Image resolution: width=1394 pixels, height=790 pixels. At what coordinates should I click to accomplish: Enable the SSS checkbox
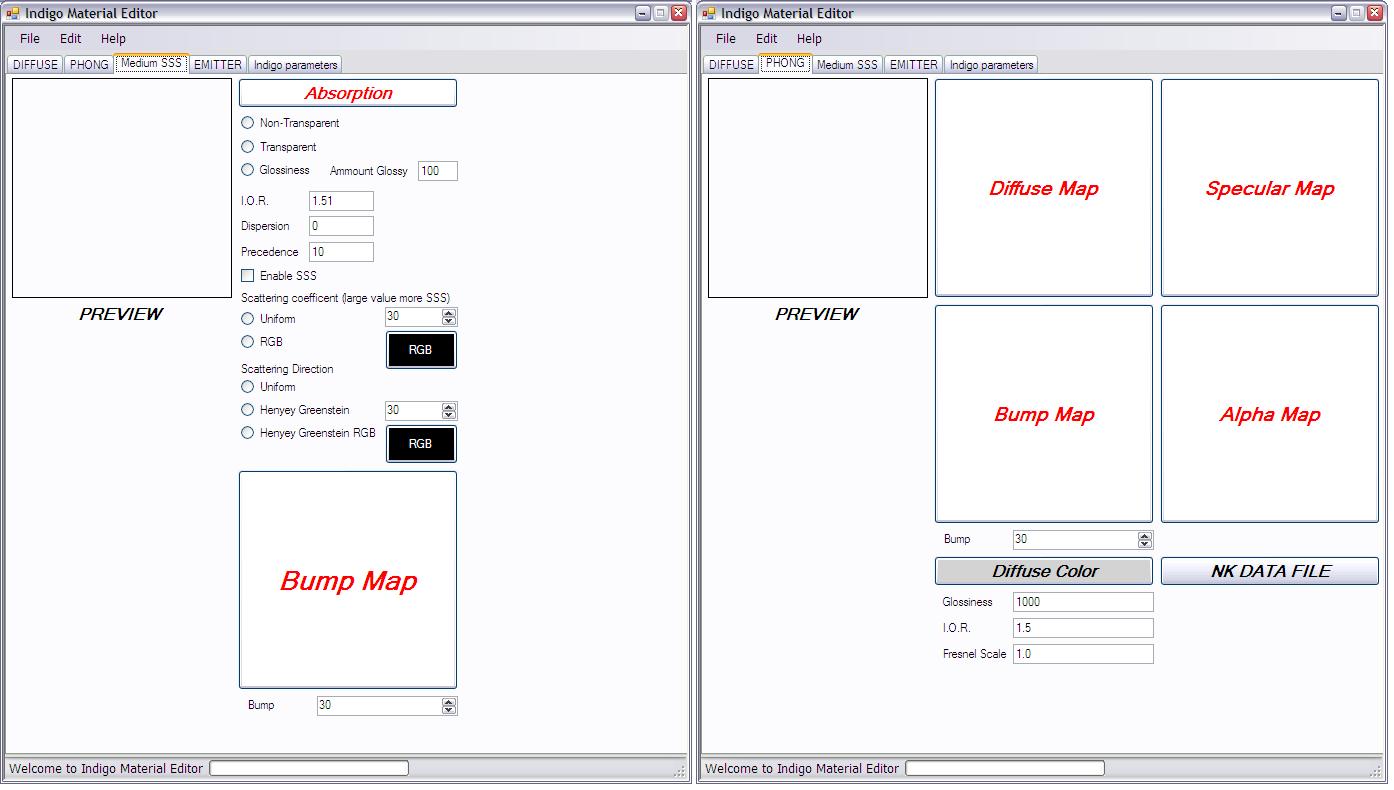(248, 276)
